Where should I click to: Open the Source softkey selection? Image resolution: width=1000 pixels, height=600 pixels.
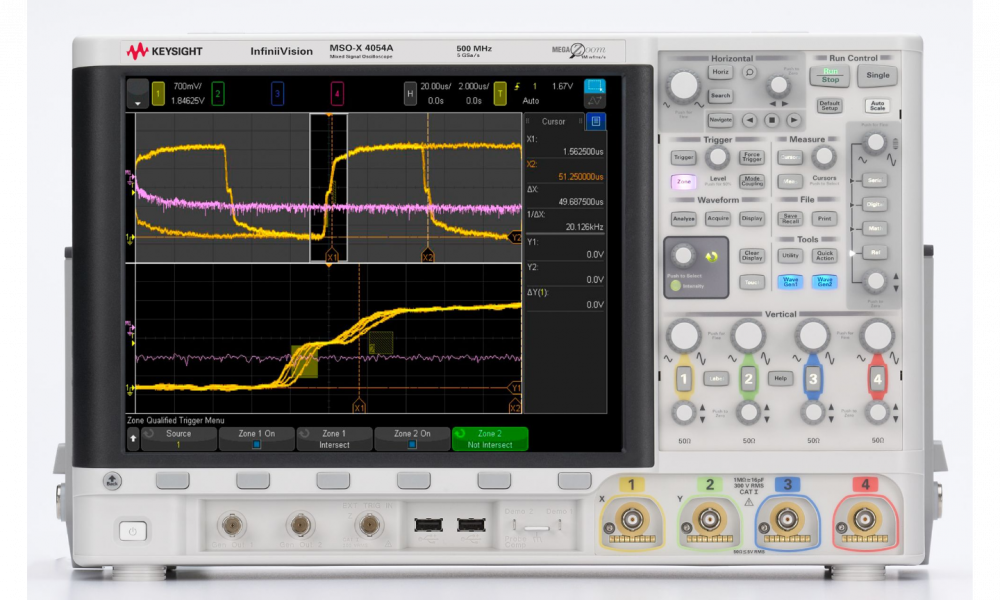(179, 439)
